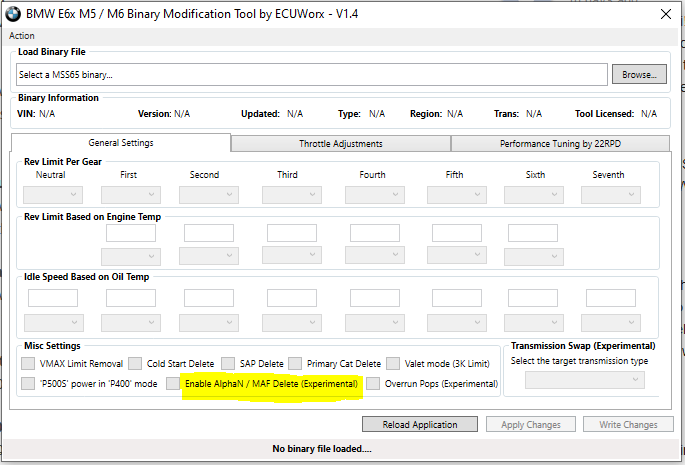Image resolution: width=685 pixels, height=465 pixels.
Task: Toggle 'P500S' power in 'P400' mode checkbox
Action: click(x=28, y=383)
